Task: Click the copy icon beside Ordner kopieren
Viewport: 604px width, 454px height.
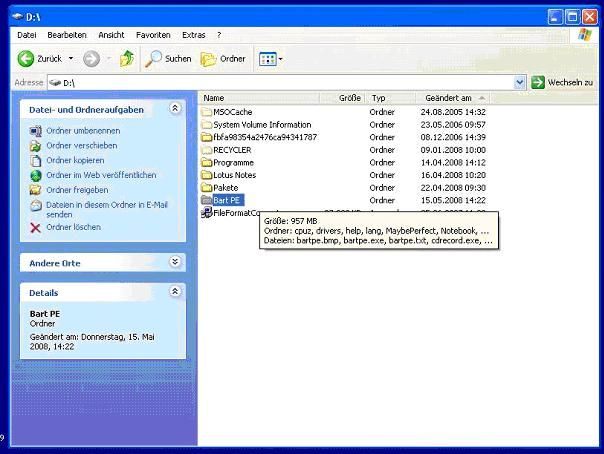Action: [x=36, y=161]
